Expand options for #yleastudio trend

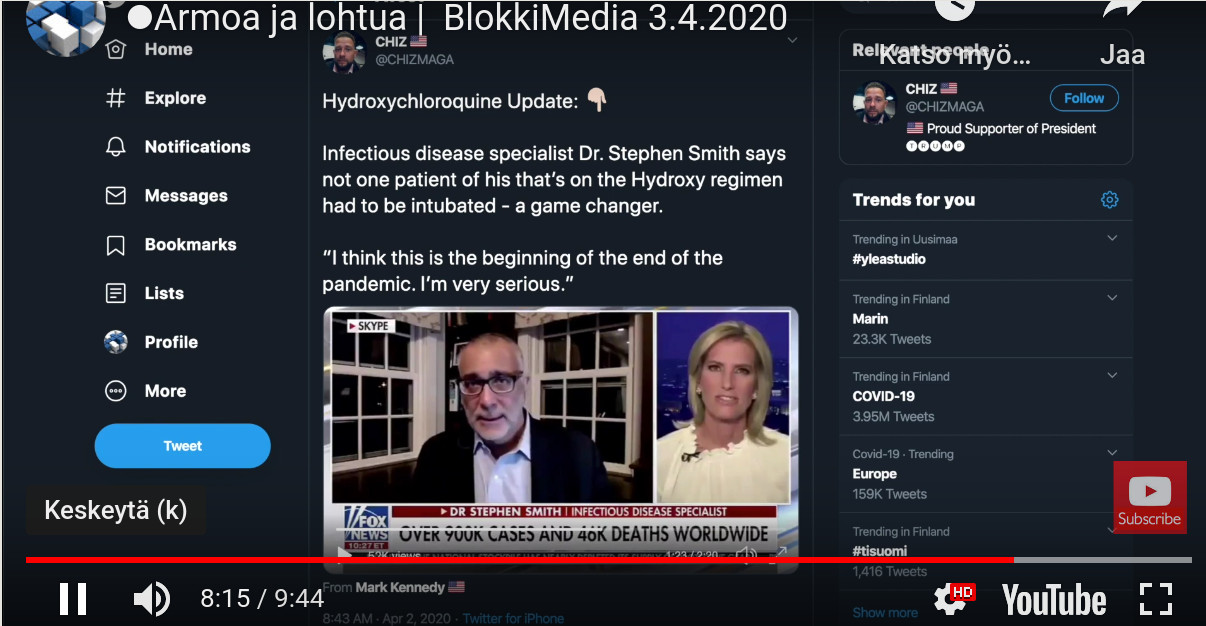pos(1112,239)
